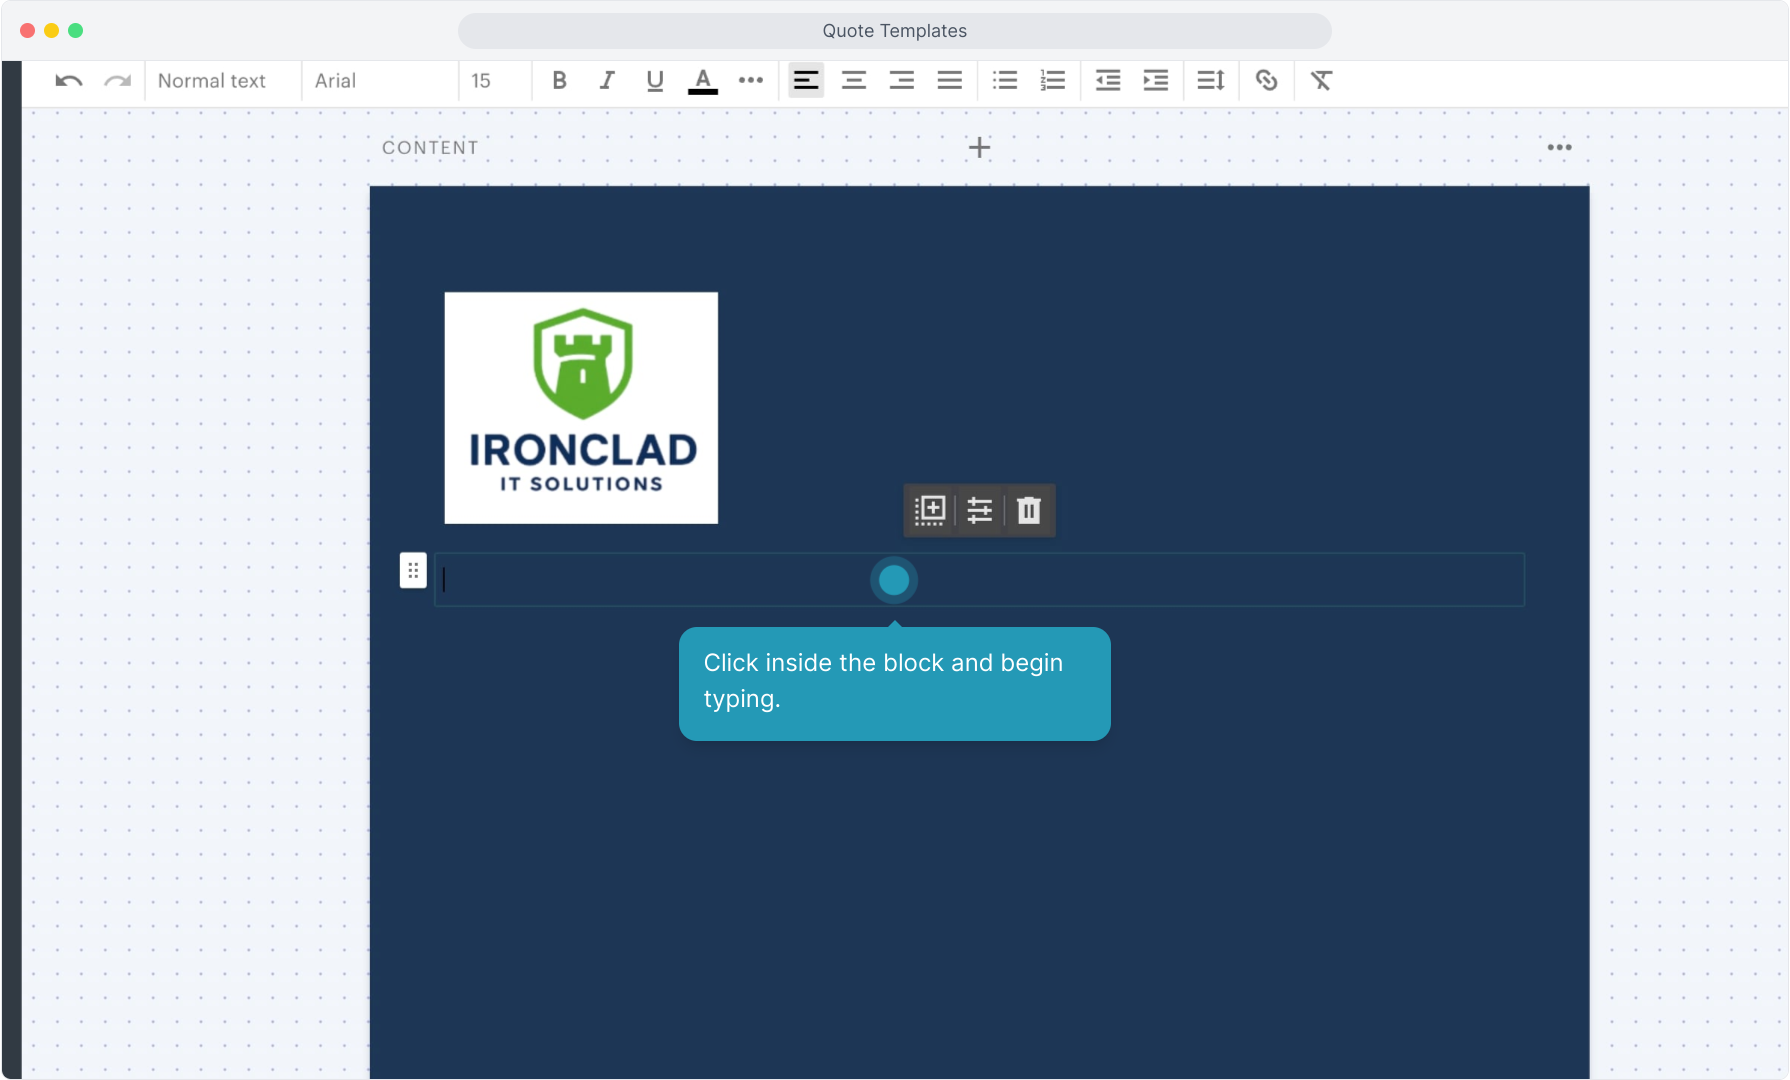Open the Arial font dropdown
Image resolution: width=1790 pixels, height=1080 pixels.
[x=336, y=81]
